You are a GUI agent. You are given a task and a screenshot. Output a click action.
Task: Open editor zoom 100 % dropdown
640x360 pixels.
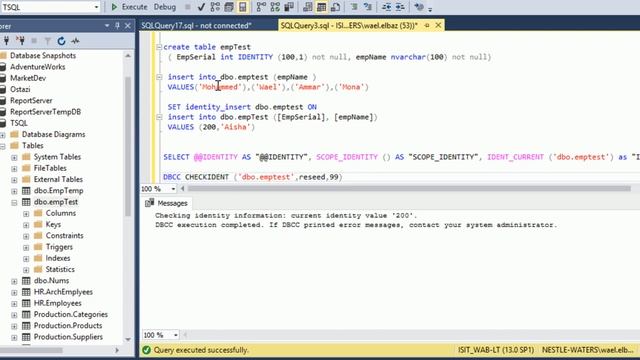[173, 189]
